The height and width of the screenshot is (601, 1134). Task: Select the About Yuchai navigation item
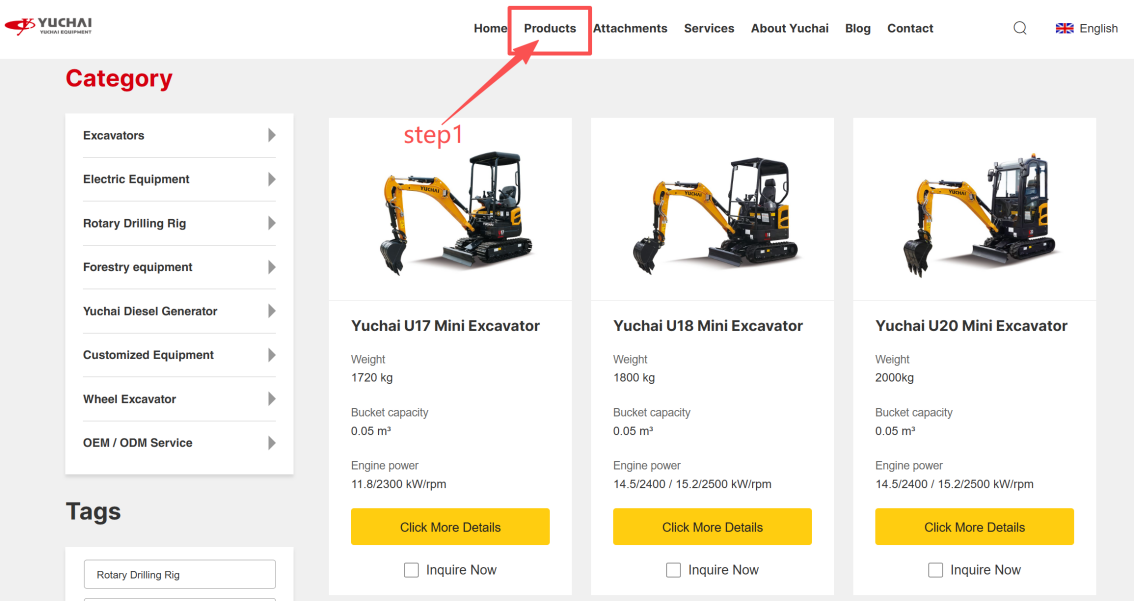[789, 28]
